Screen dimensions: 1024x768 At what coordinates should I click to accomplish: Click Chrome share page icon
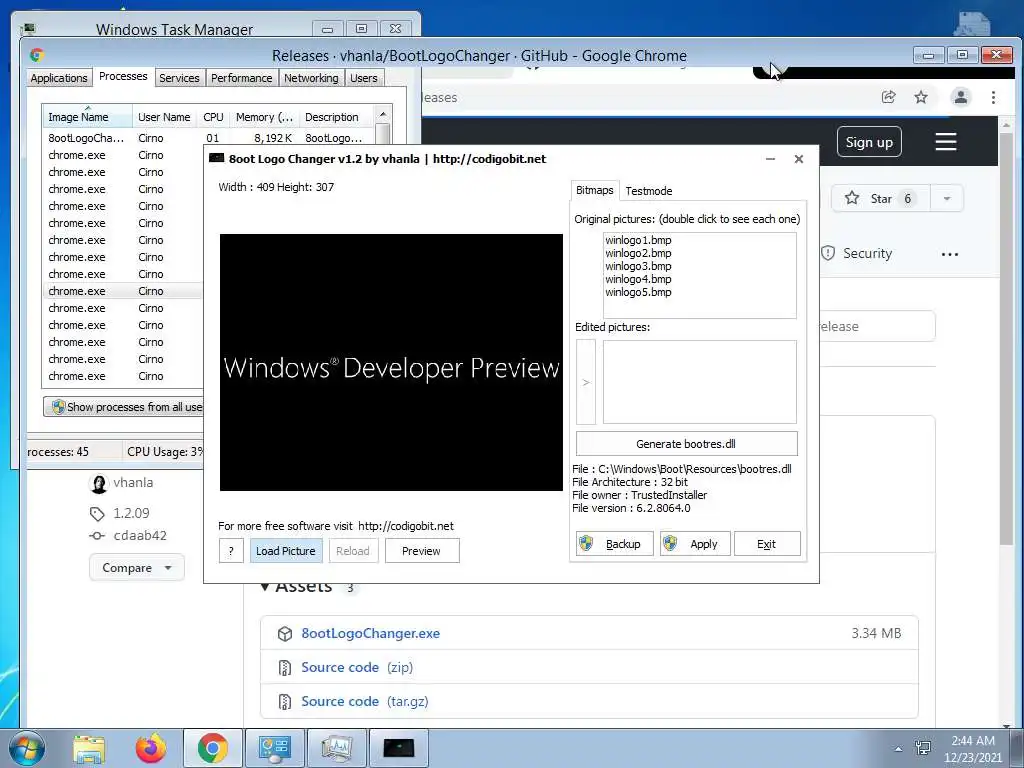[888, 97]
